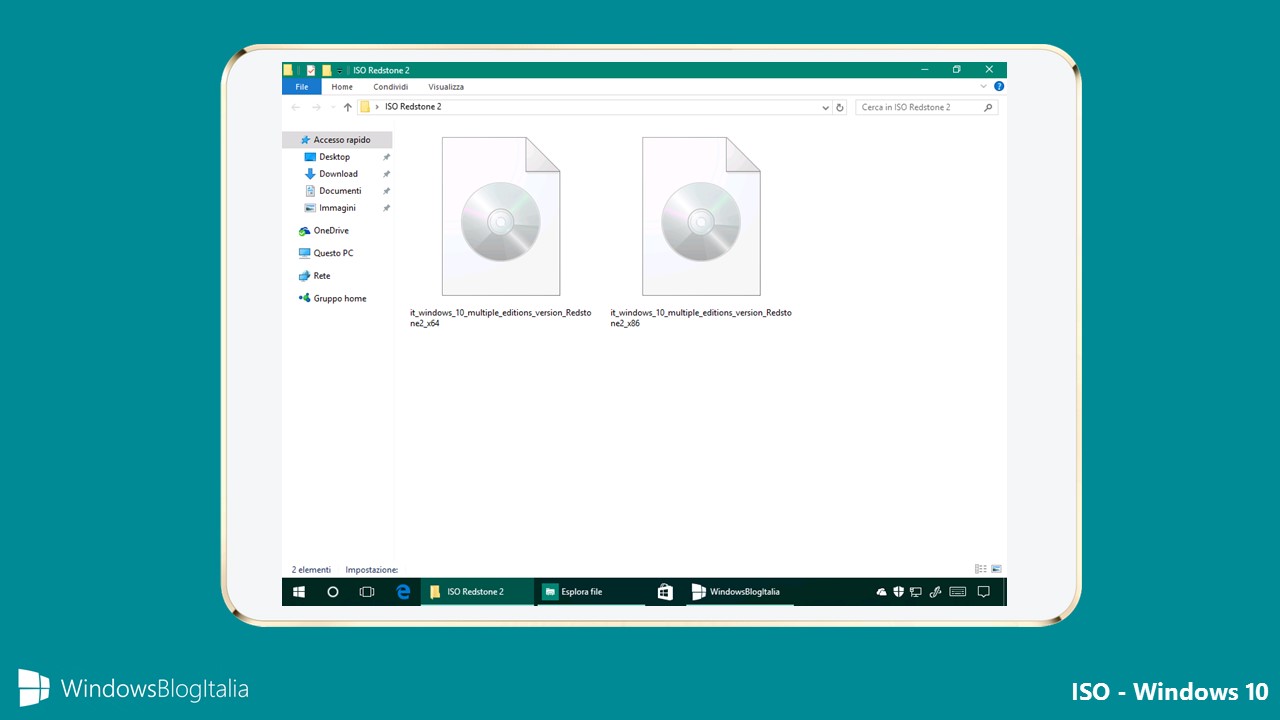1280x720 pixels.
Task: Go up one folder level
Action: pyautogui.click(x=348, y=107)
